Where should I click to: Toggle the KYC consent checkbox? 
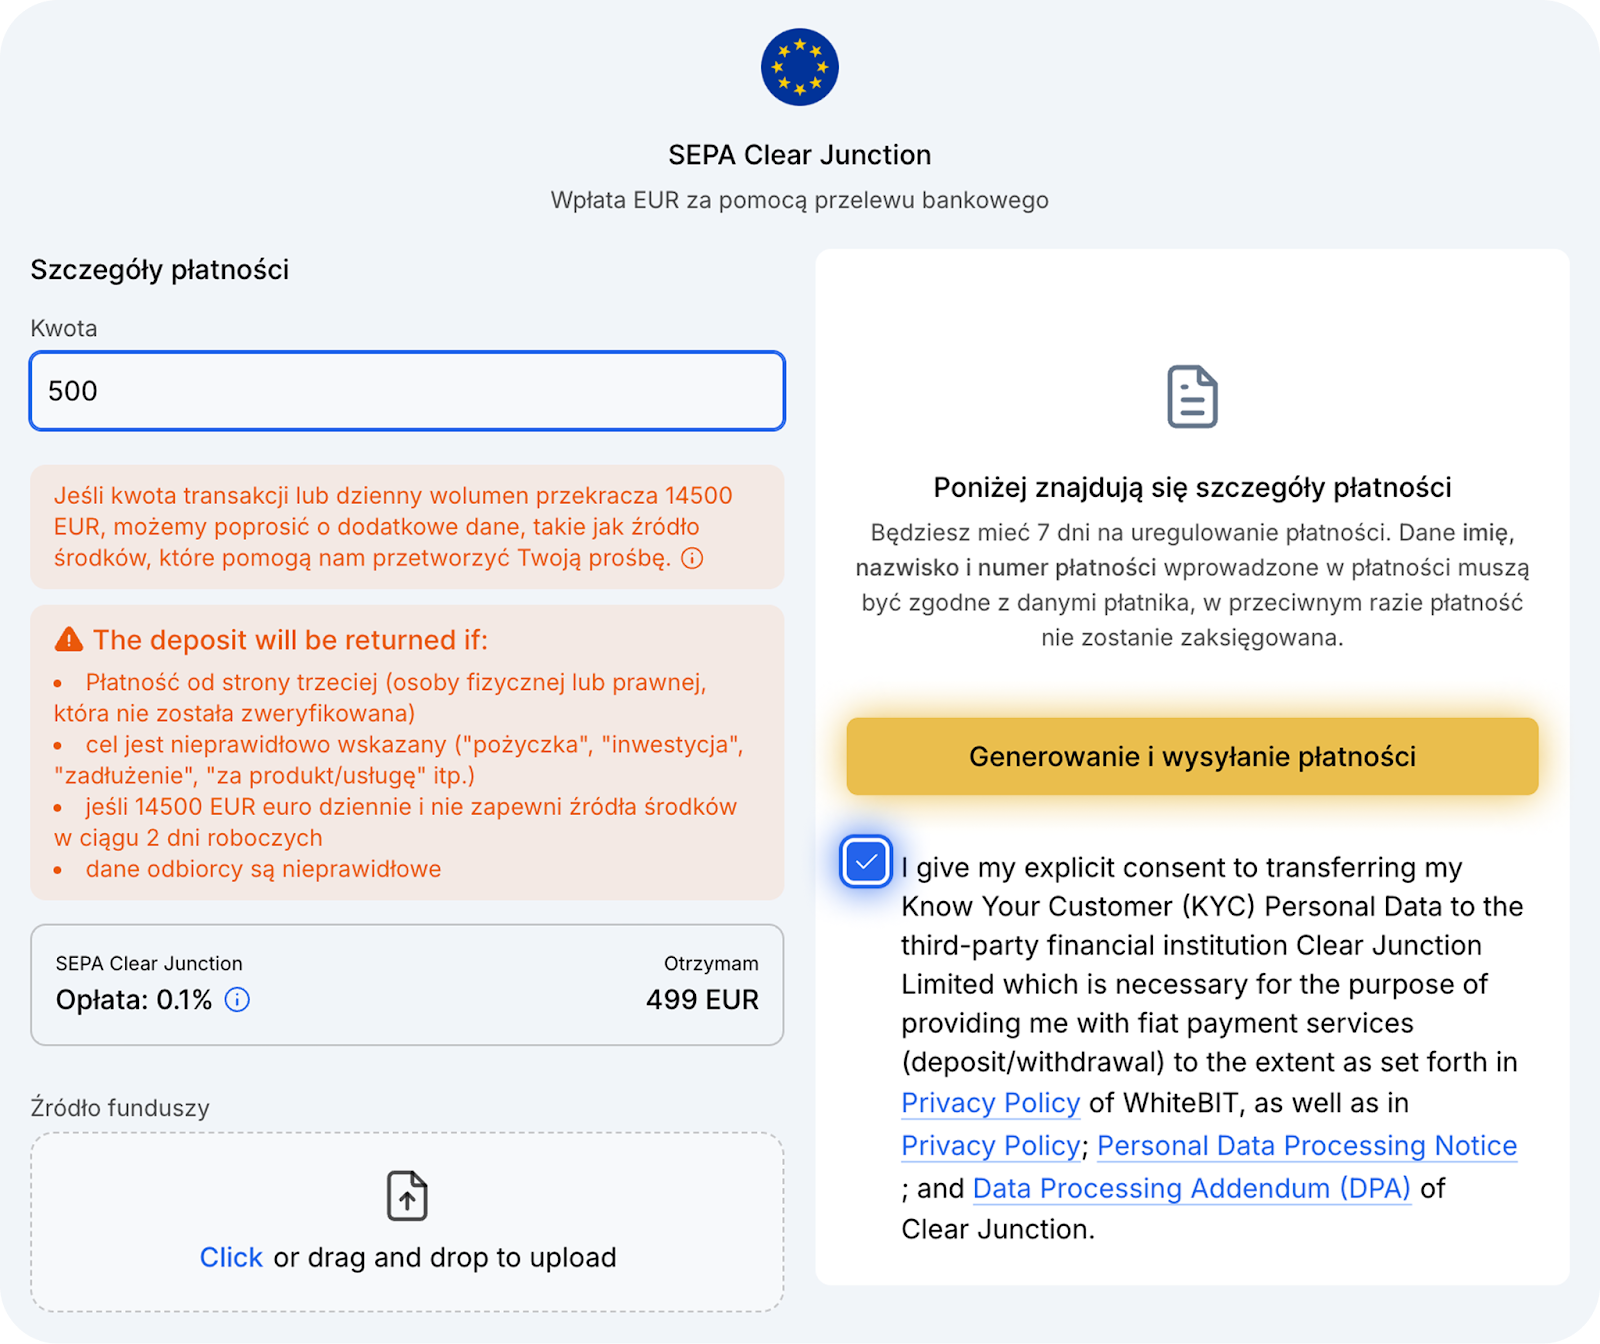click(x=866, y=862)
